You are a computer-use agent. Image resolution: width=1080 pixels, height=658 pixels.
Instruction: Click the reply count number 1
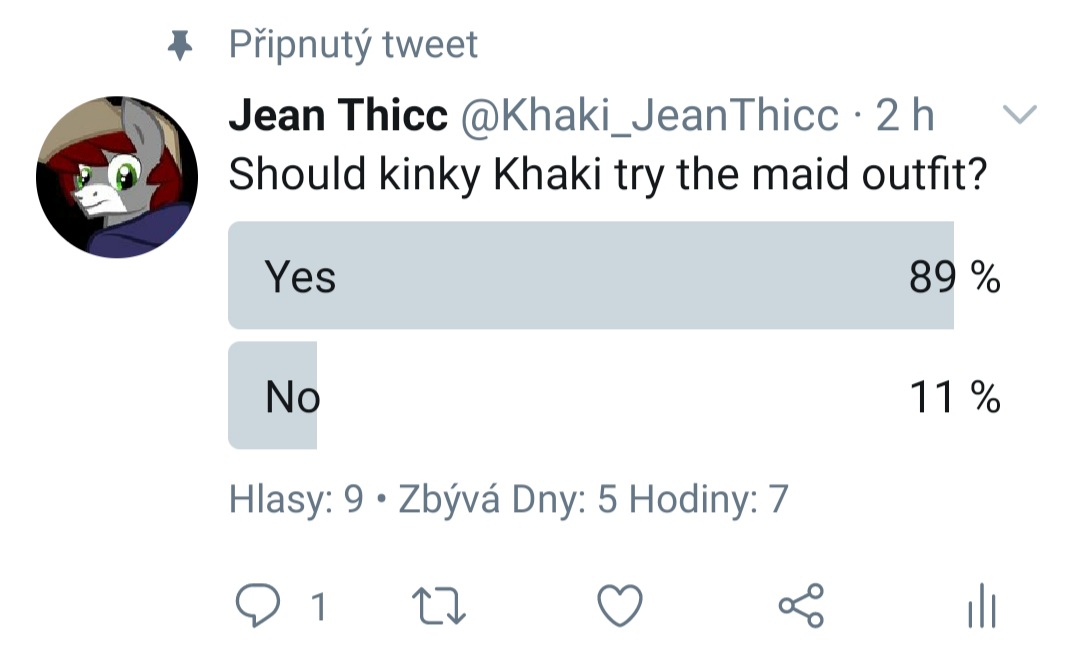point(318,607)
